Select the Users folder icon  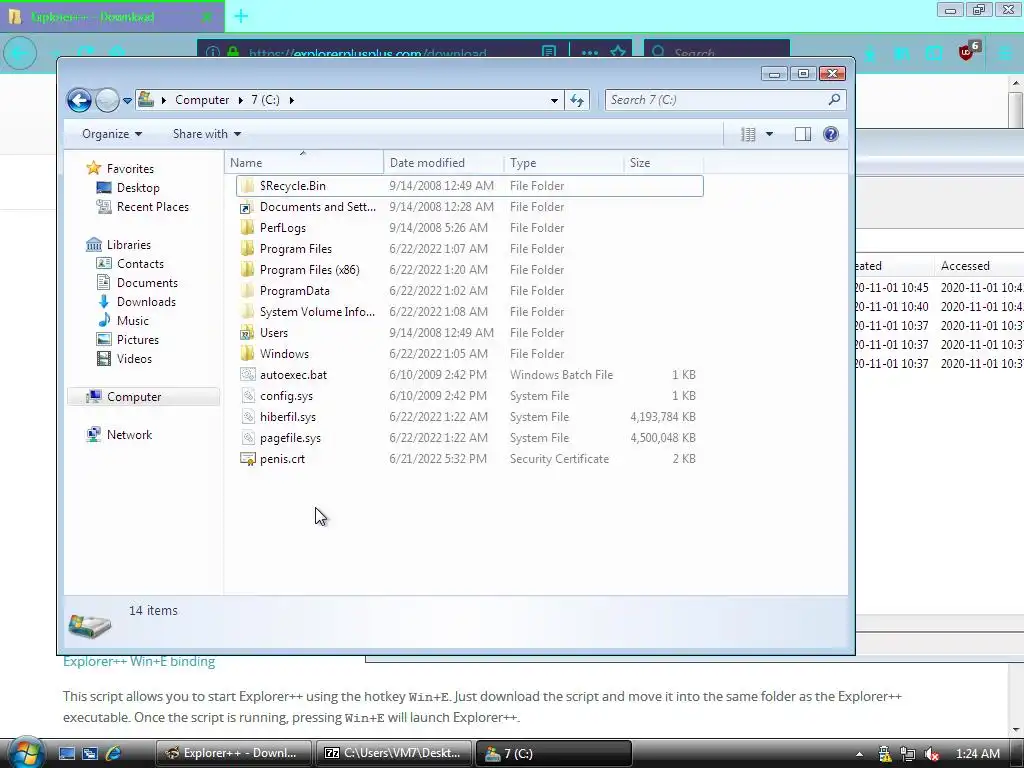pyautogui.click(x=247, y=332)
